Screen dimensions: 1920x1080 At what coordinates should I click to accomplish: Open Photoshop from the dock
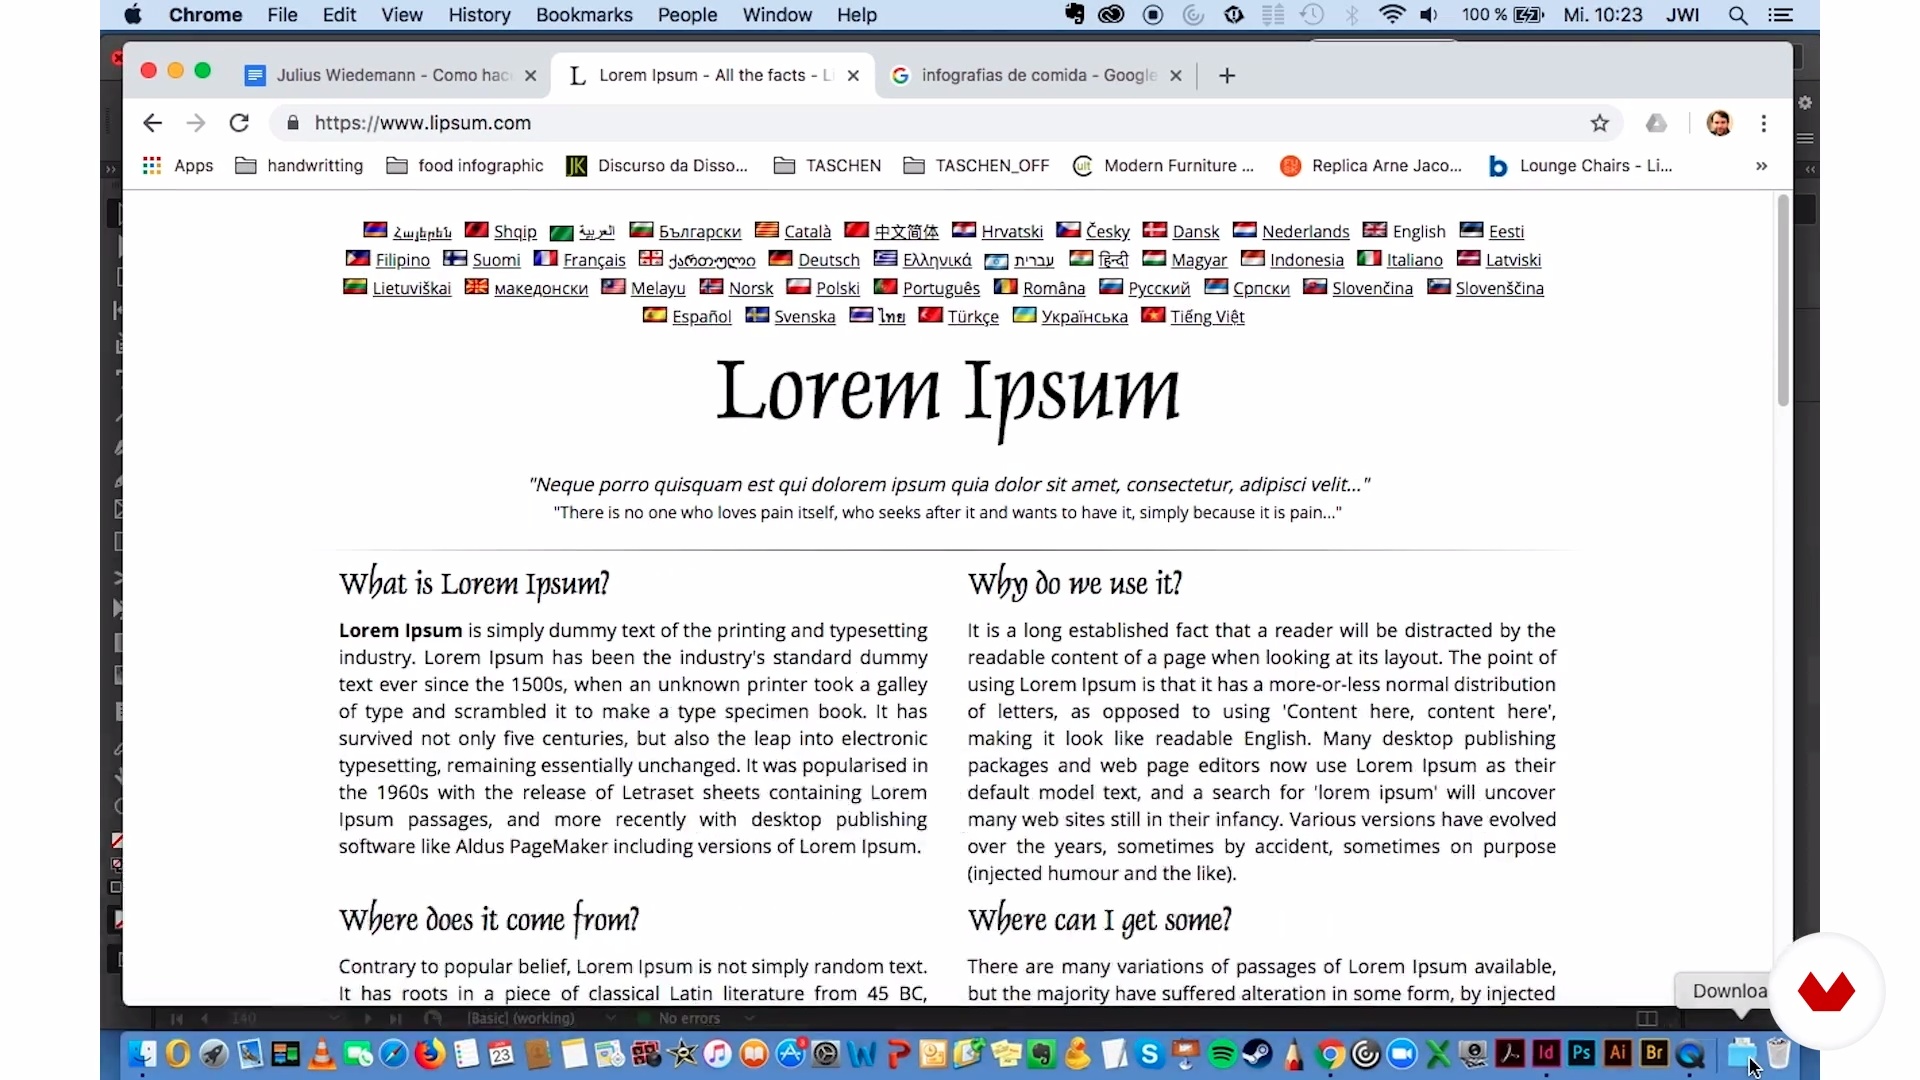click(x=1582, y=1053)
